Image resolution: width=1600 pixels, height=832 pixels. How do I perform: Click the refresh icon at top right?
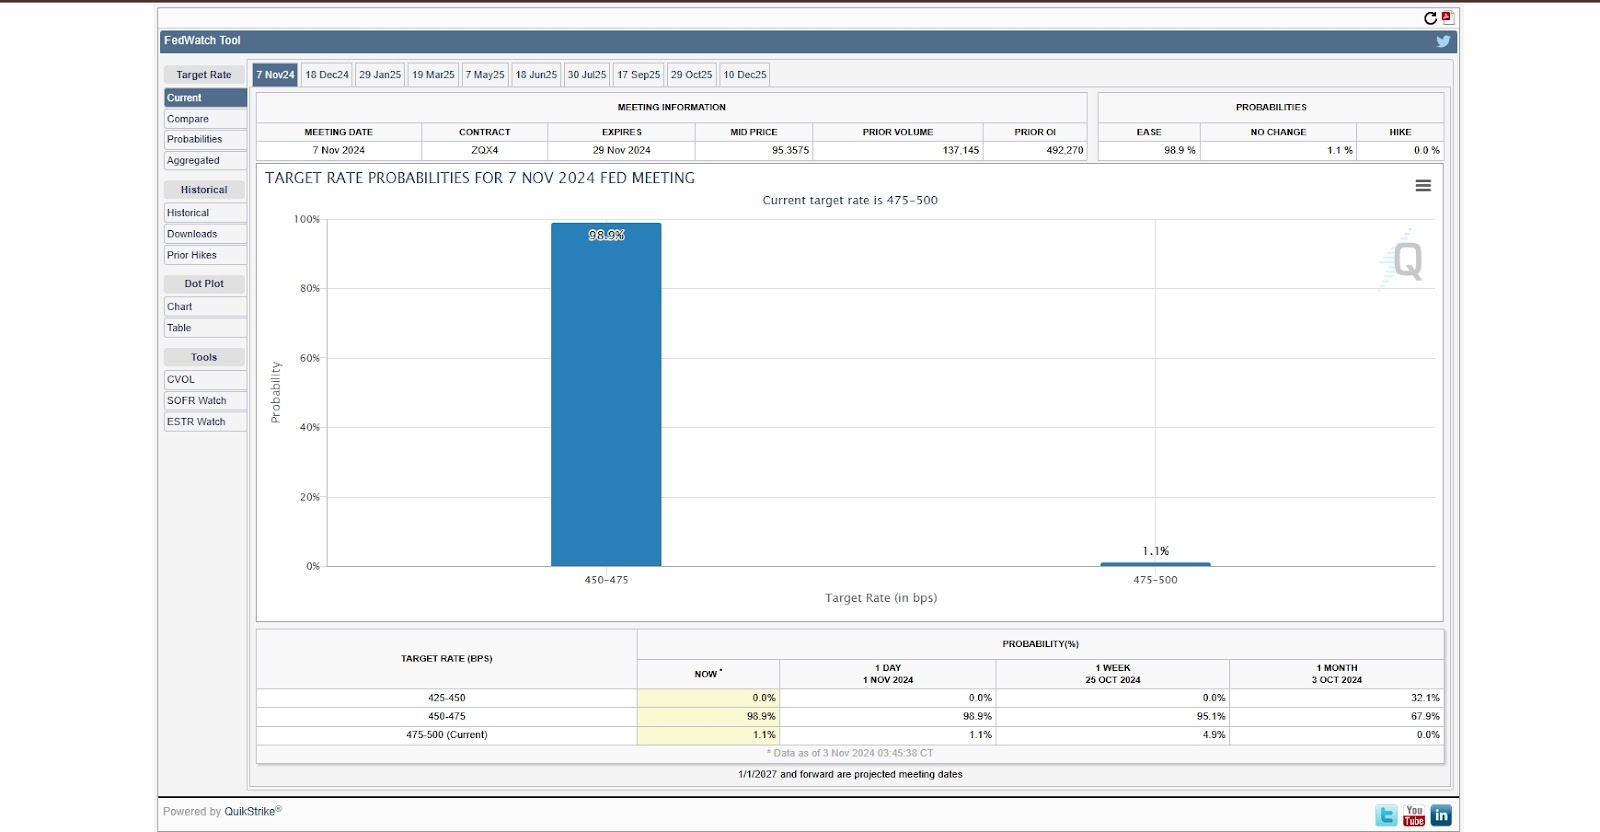[x=1430, y=18]
